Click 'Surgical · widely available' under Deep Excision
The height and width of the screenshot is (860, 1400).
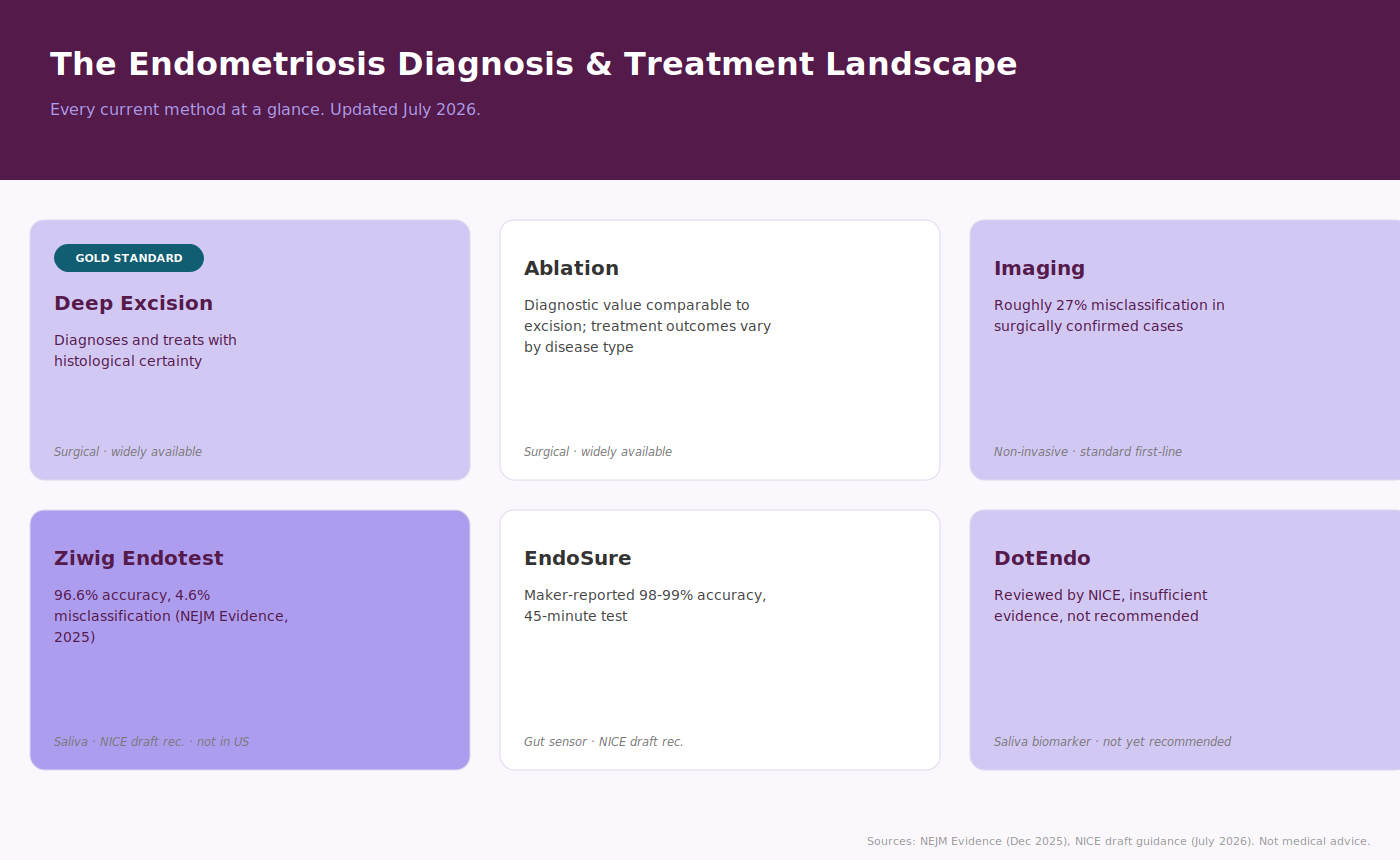point(128,452)
